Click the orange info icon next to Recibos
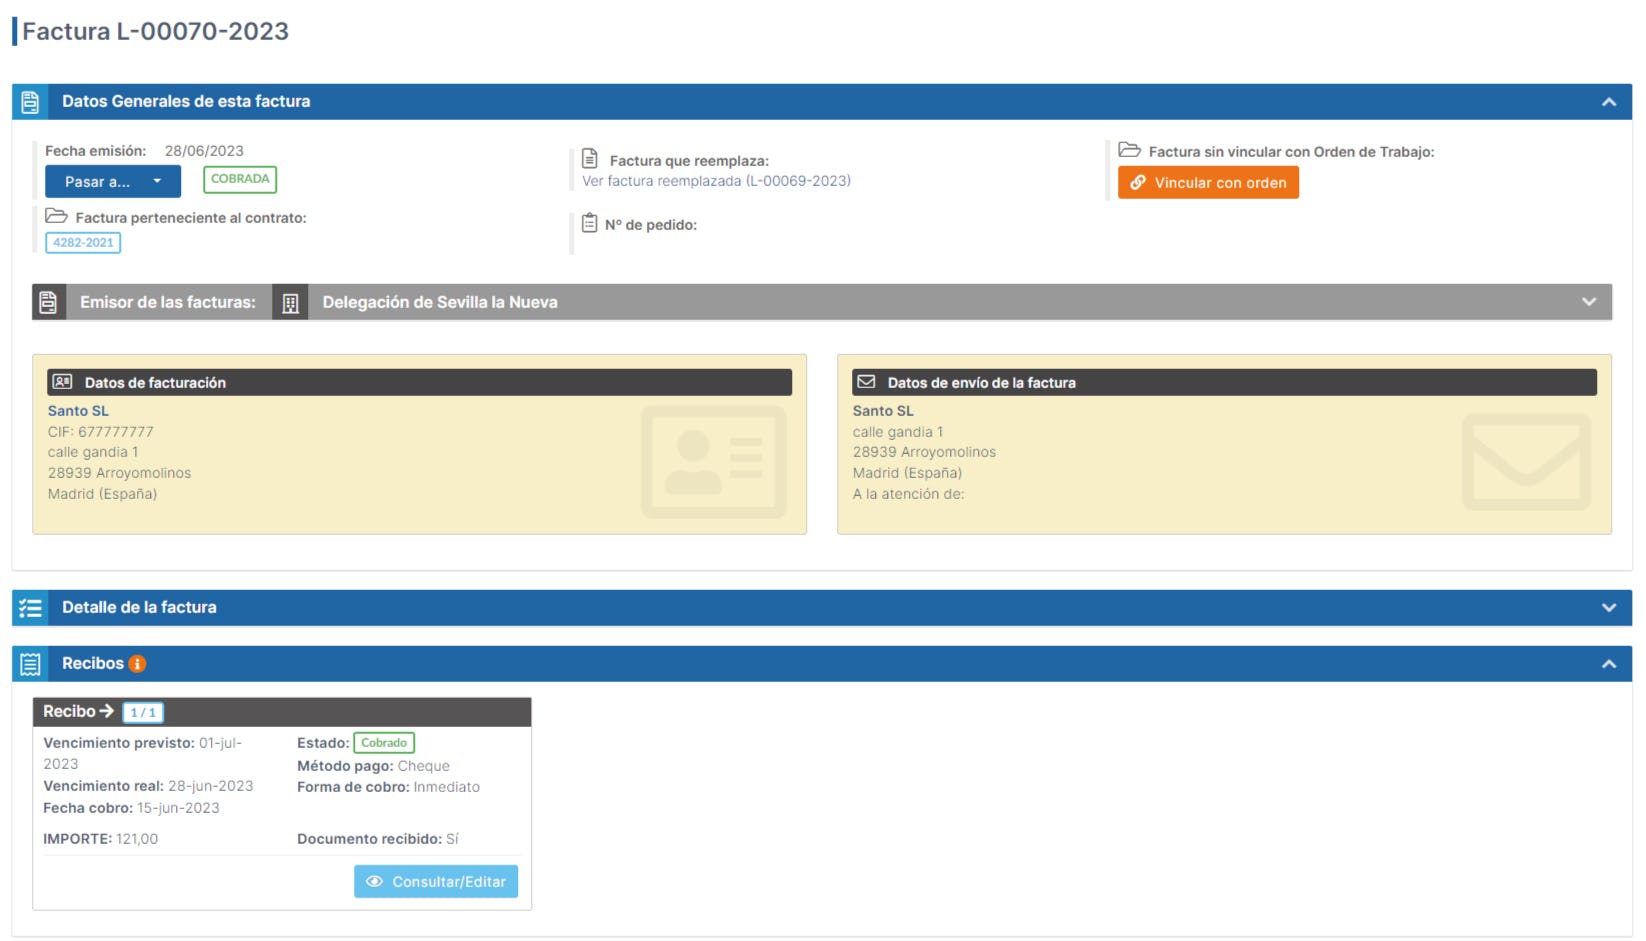This screenshot has height=941, width=1646. [x=138, y=664]
